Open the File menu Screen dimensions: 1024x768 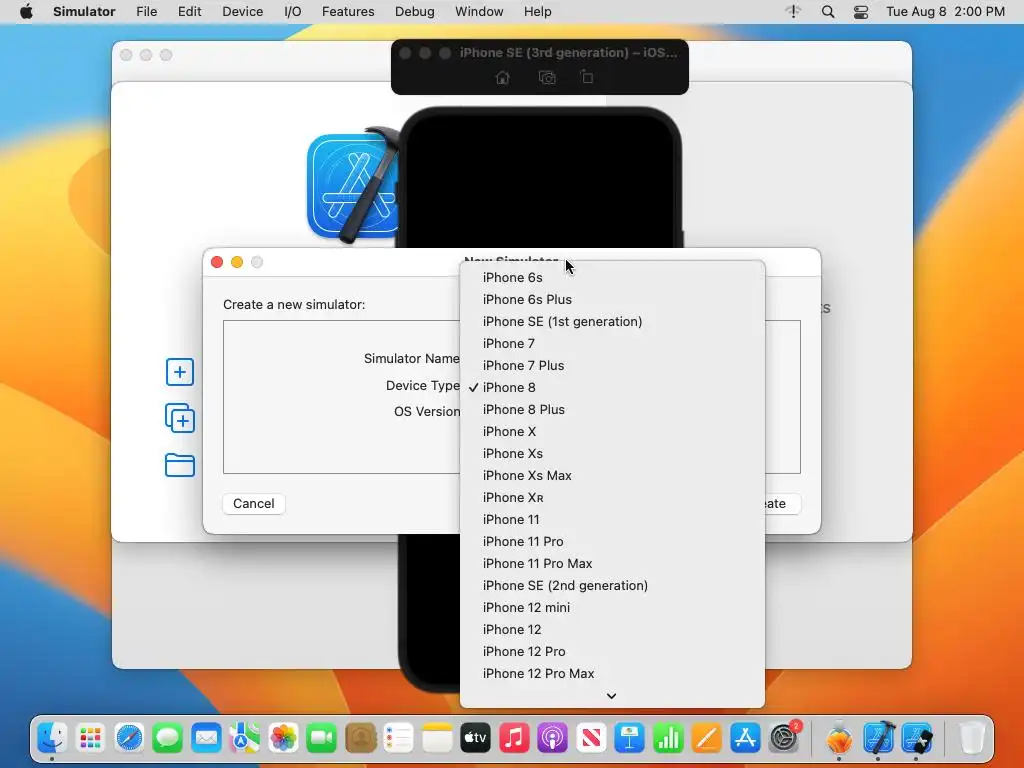(x=146, y=12)
